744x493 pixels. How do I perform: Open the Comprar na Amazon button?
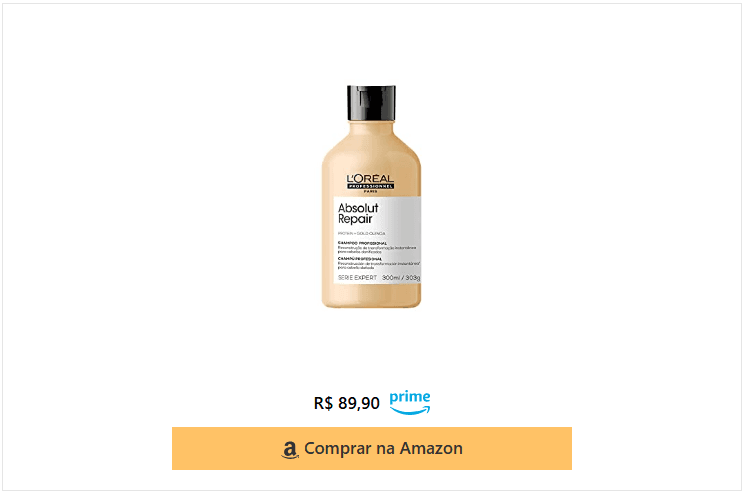(x=372, y=448)
